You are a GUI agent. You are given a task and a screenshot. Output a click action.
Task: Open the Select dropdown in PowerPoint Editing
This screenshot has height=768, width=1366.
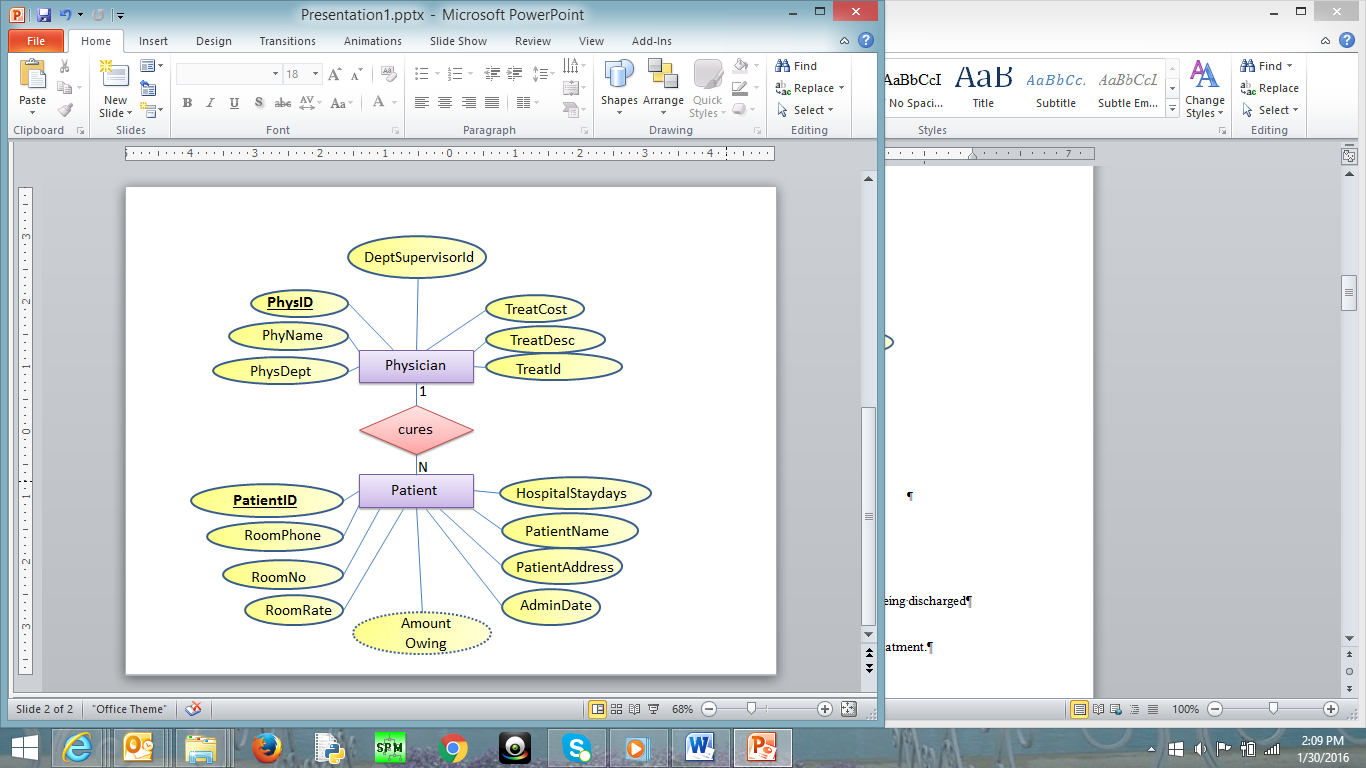coord(831,110)
